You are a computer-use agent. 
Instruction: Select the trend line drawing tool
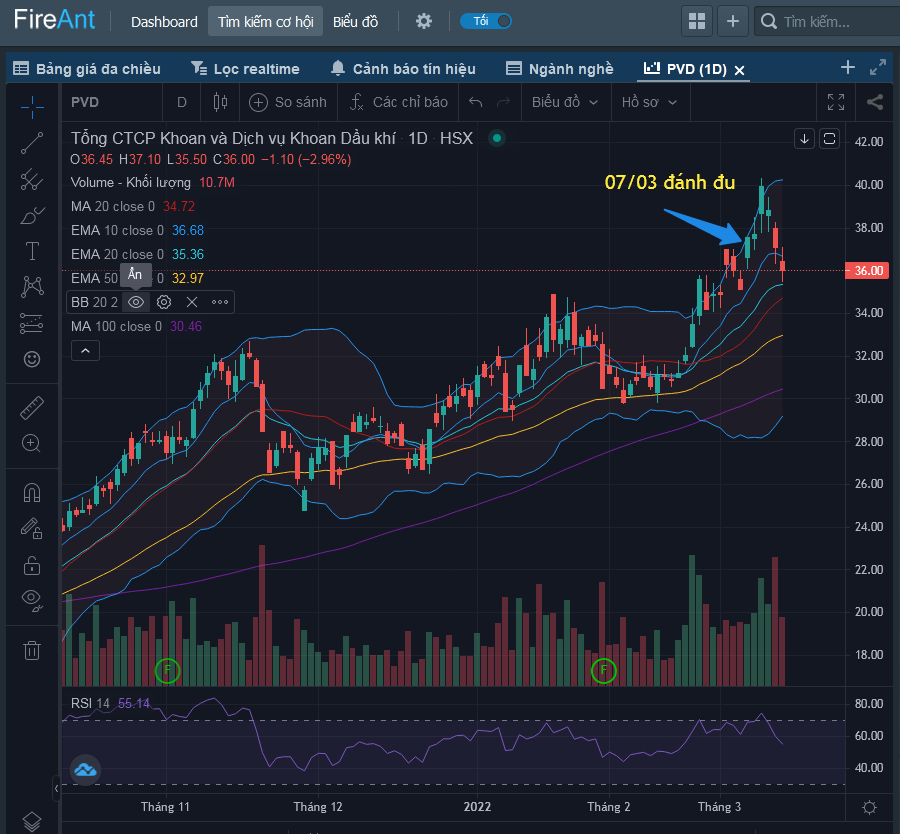pyautogui.click(x=32, y=143)
